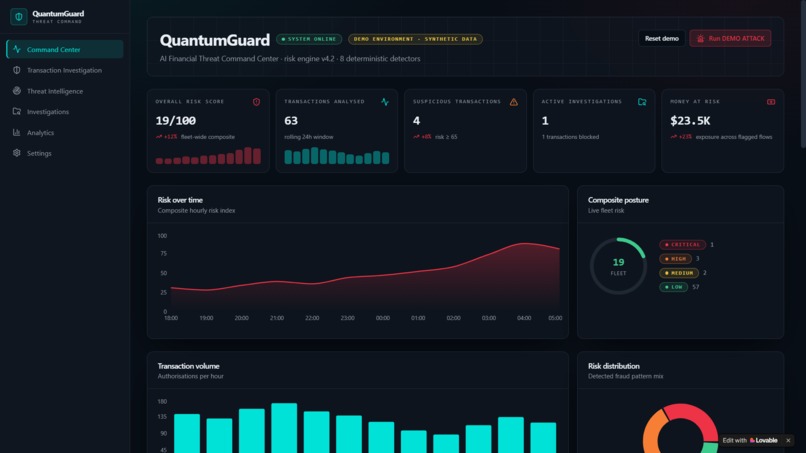
Task: Click the red risk sparkline bars
Action: (208, 156)
